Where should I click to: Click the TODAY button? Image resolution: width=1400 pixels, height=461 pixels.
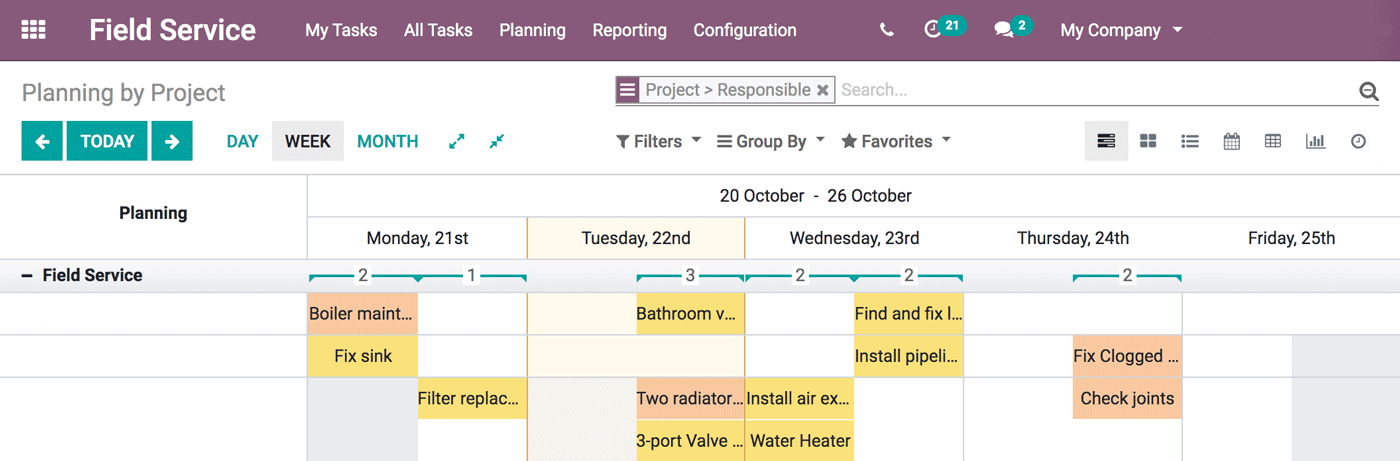[x=107, y=141]
